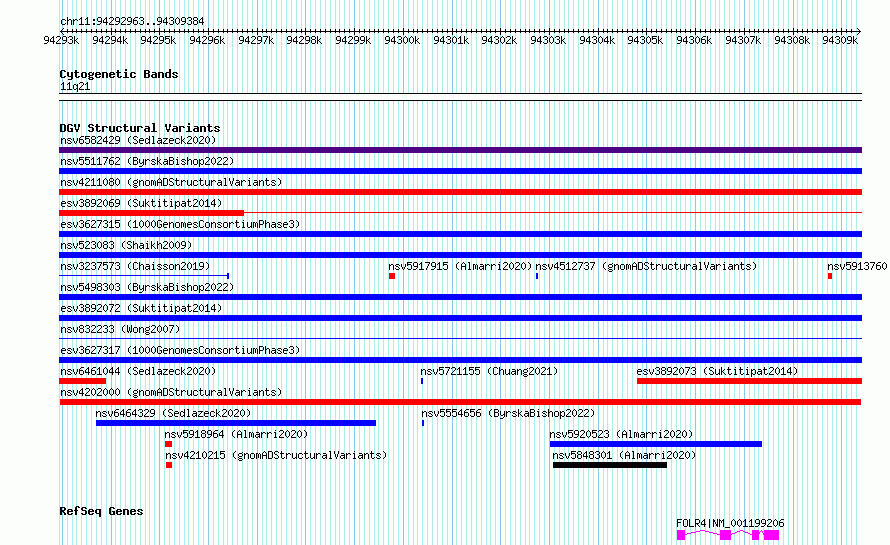Click the tiny blue nsv5721155 marker
Image resolution: width=890 pixels, height=545 pixels.
(x=422, y=381)
